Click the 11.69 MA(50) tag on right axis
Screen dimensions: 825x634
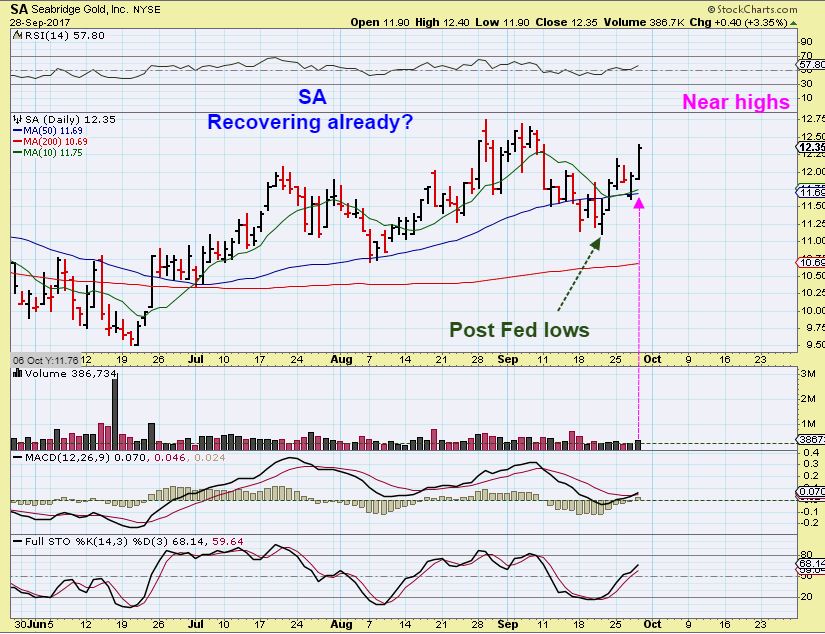point(811,192)
